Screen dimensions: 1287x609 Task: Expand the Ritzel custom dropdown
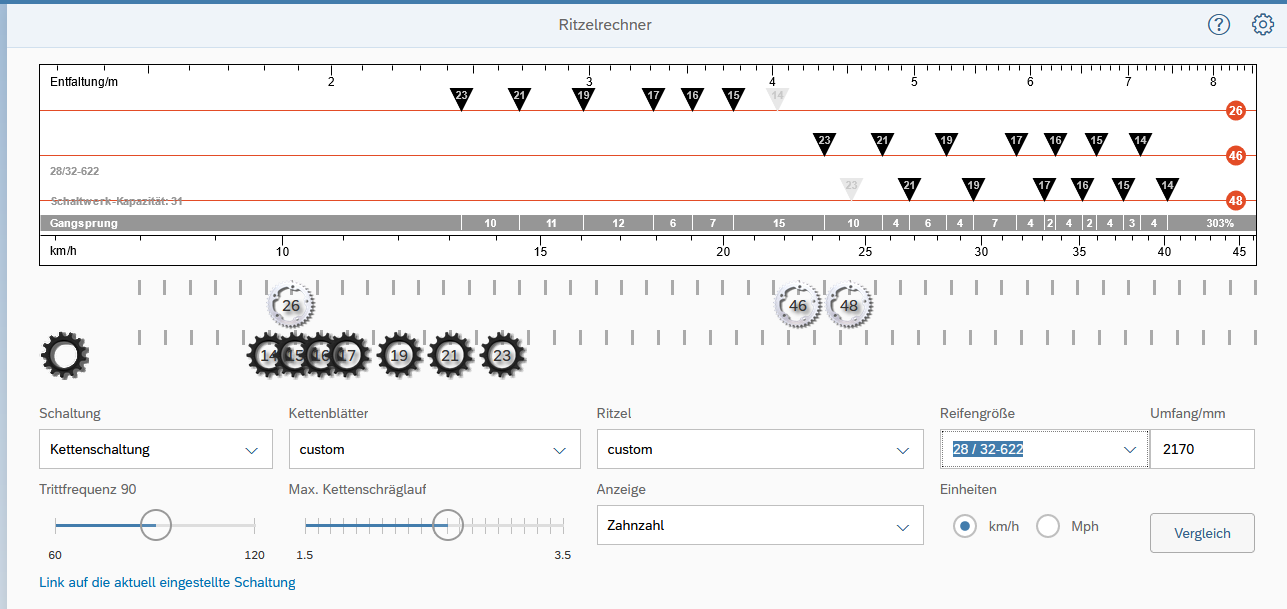pos(759,449)
